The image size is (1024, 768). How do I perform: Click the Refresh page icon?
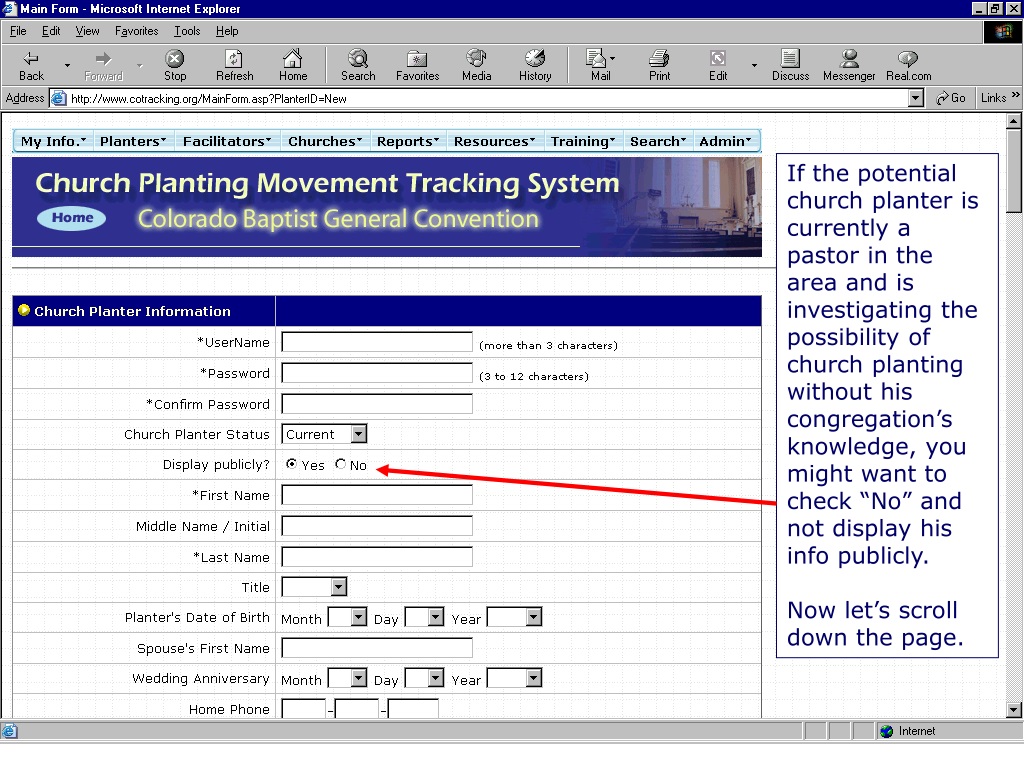tap(234, 59)
